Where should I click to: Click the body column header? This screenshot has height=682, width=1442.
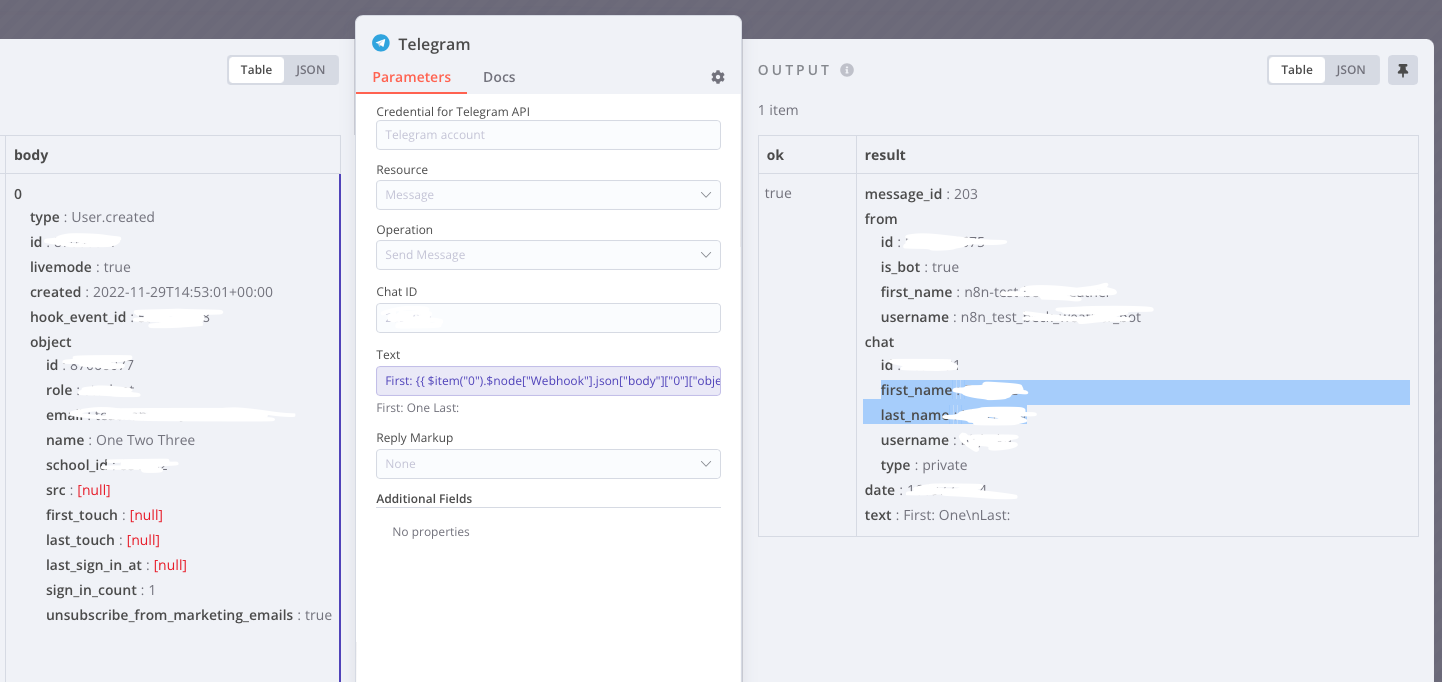(31, 155)
